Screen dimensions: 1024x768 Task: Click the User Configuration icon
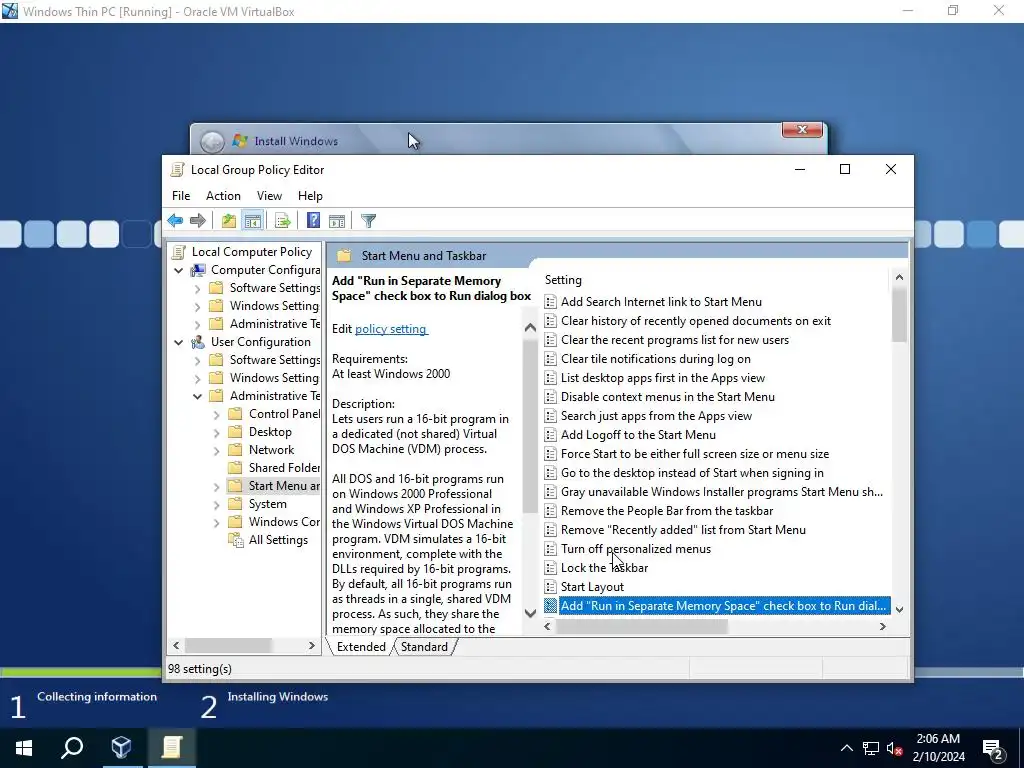(197, 342)
